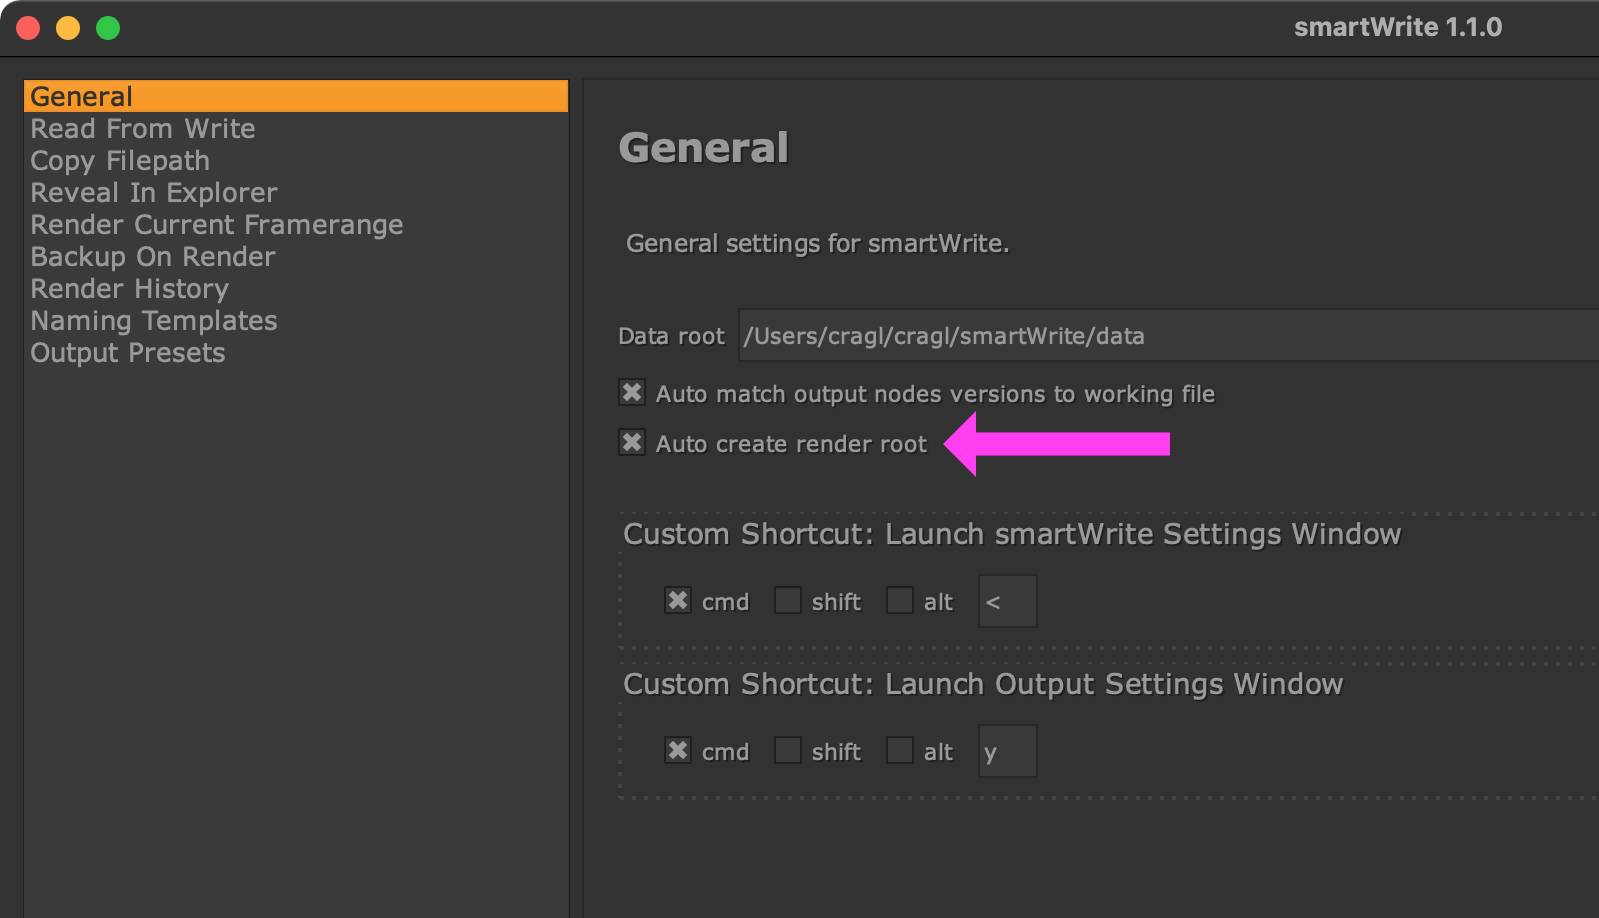Select General in the settings list
The image size is (1599, 918).
[82, 97]
